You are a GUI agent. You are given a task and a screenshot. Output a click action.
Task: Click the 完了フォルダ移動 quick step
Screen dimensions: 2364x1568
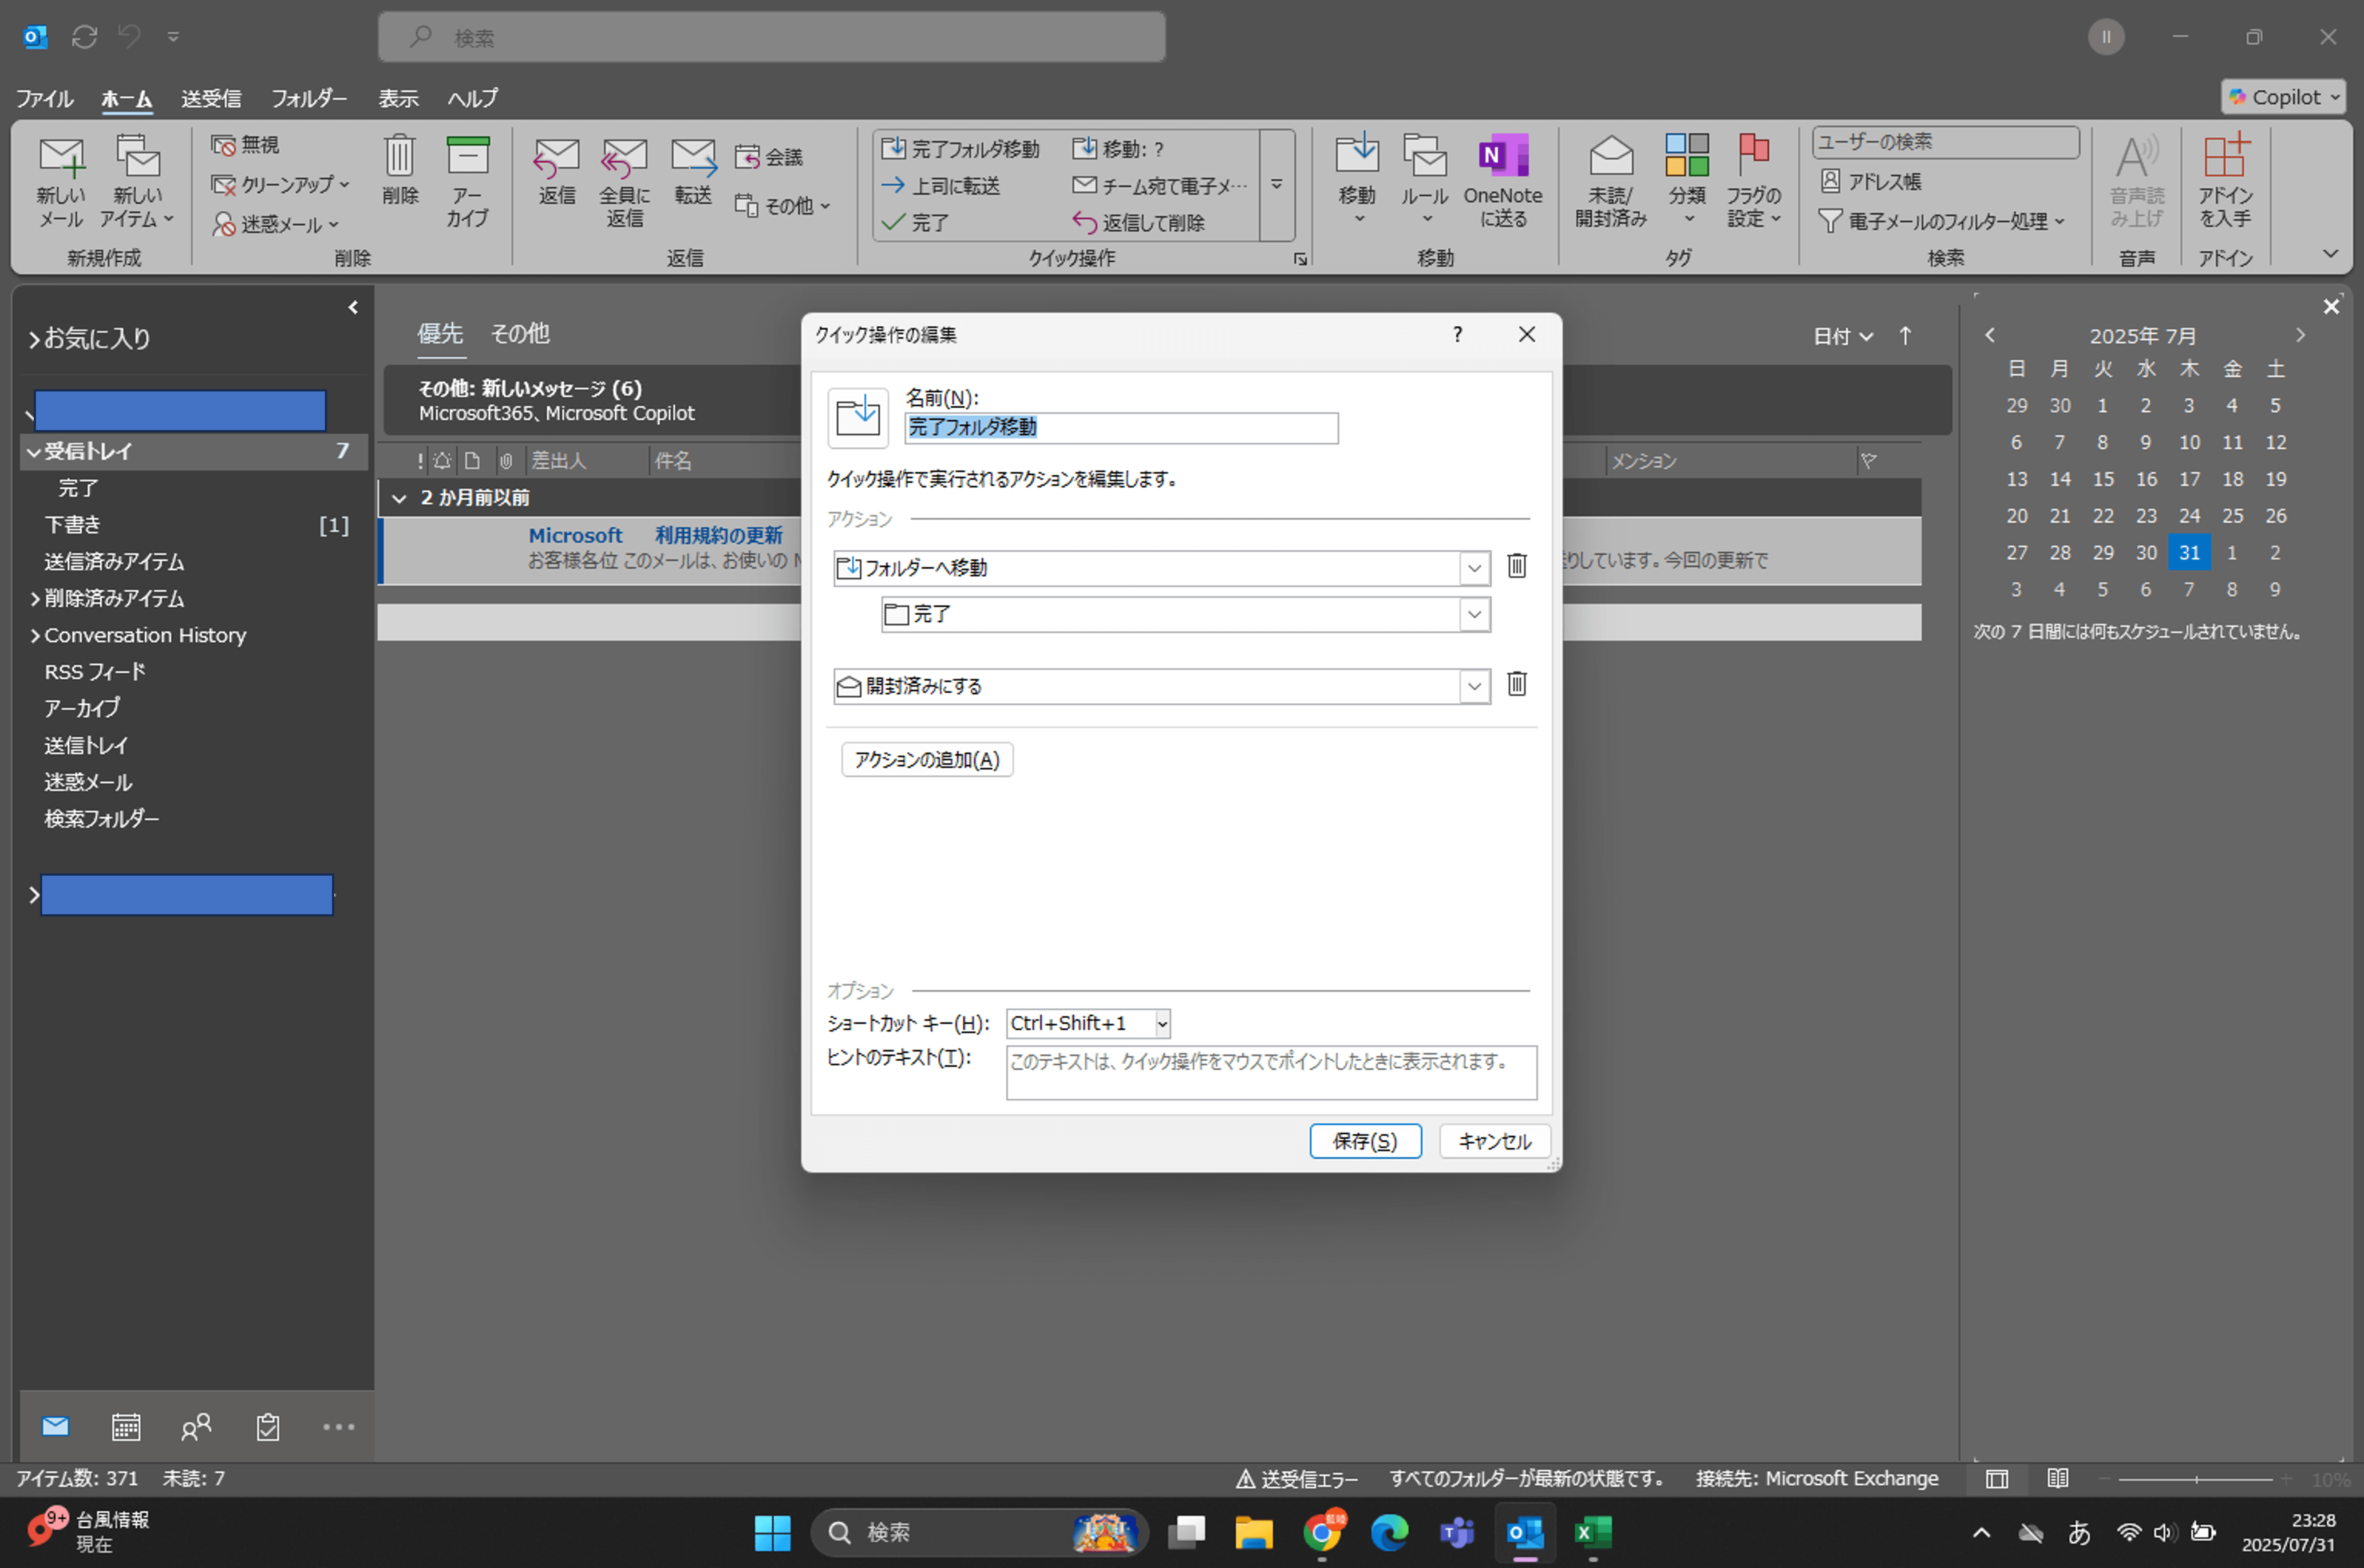961,149
